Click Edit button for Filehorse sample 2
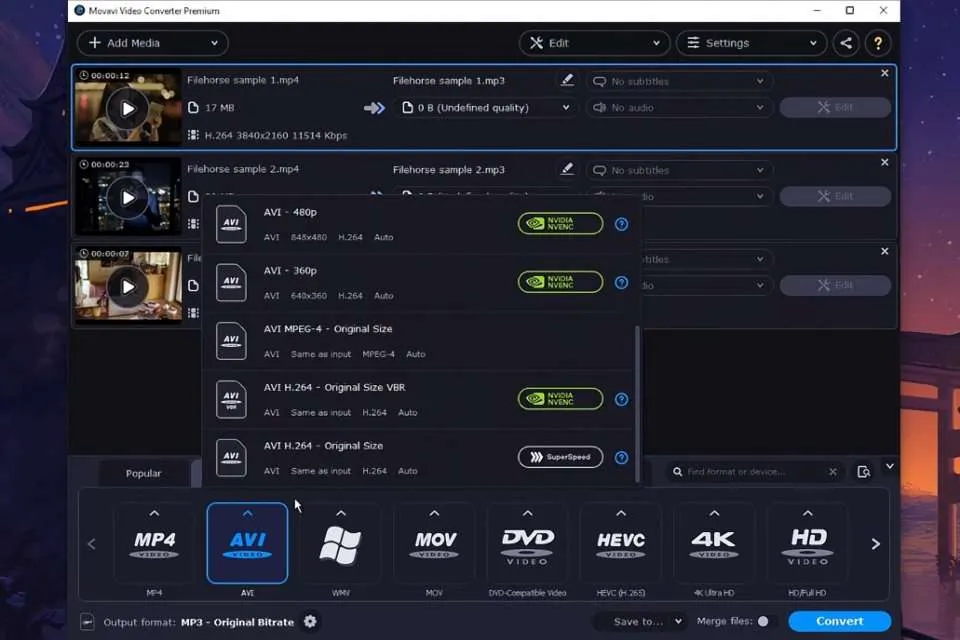Screen dimensions: 960x640 (x=835, y=196)
